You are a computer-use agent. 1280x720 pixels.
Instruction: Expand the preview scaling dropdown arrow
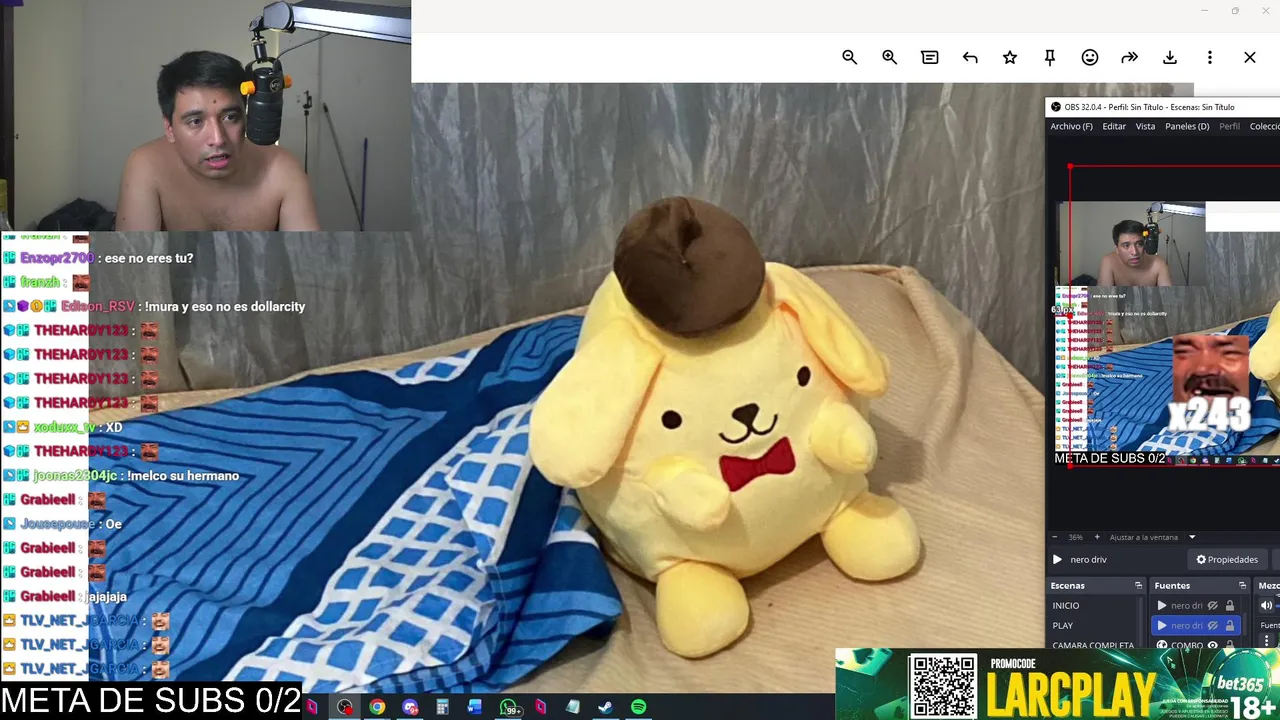click(x=1192, y=537)
